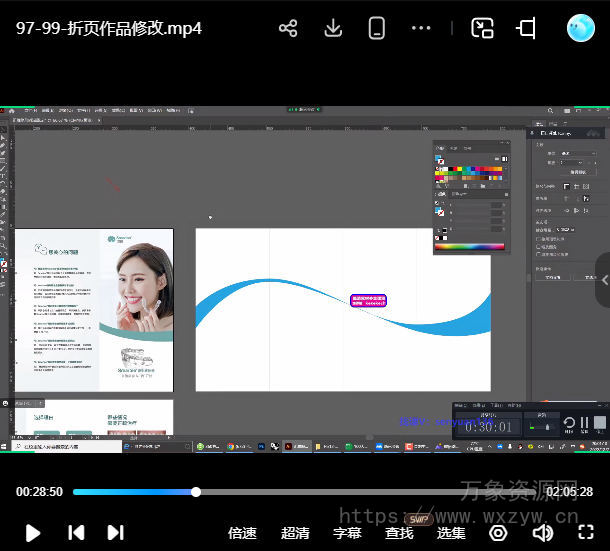Mute the video volume
This screenshot has width=610, height=551.
[x=543, y=533]
